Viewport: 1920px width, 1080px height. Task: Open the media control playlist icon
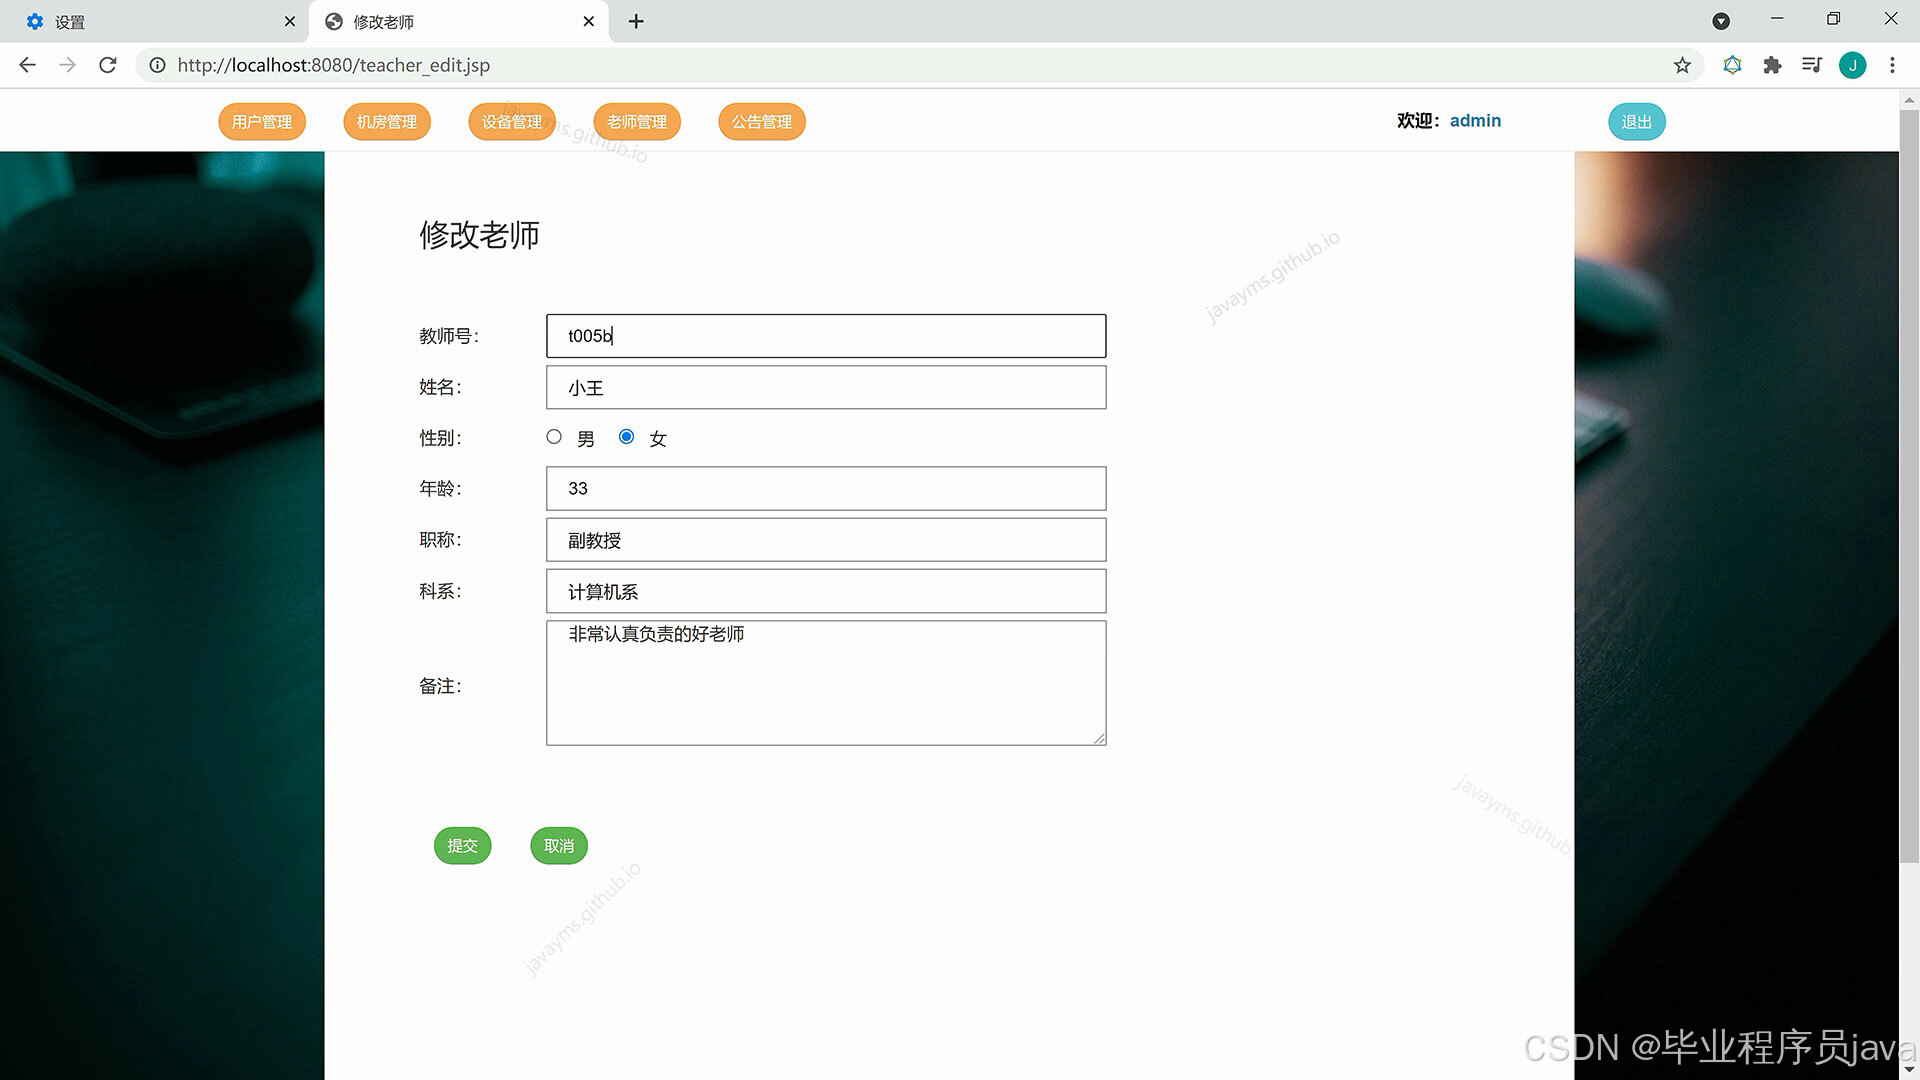1811,65
